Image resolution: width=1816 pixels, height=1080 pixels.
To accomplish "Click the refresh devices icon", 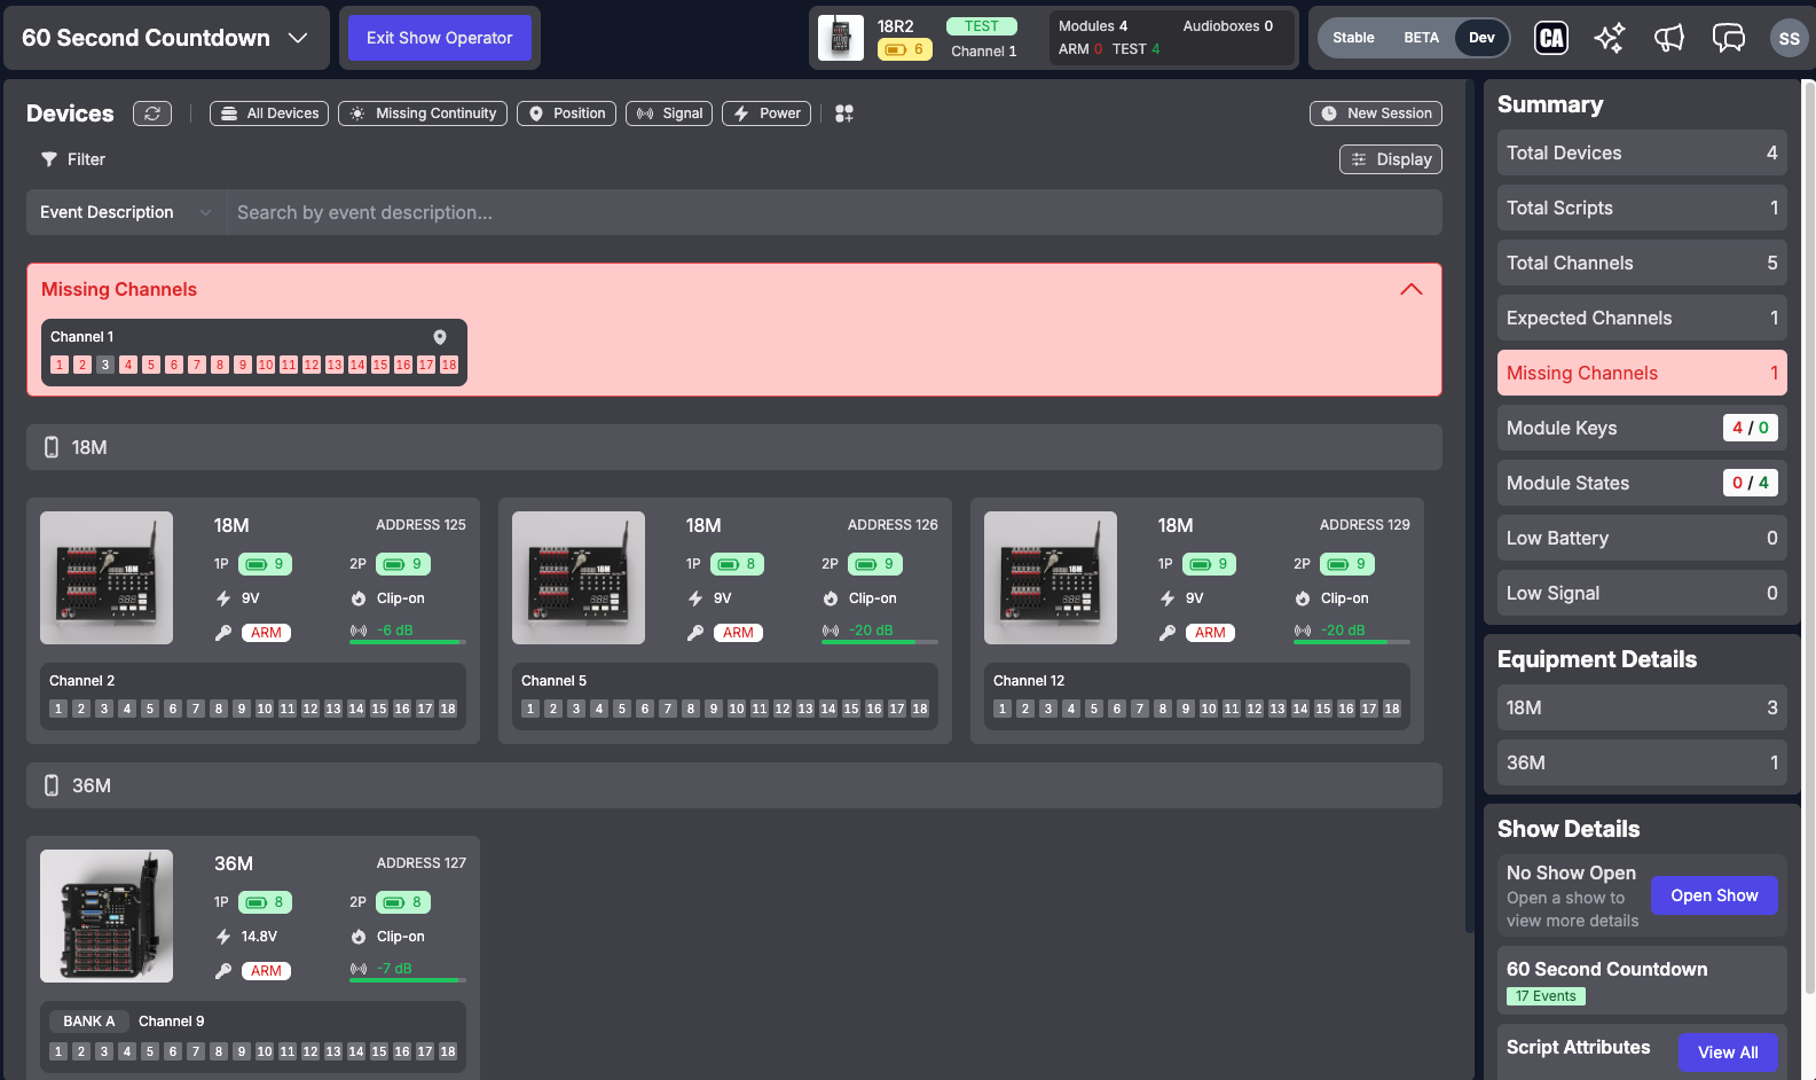I will (152, 113).
